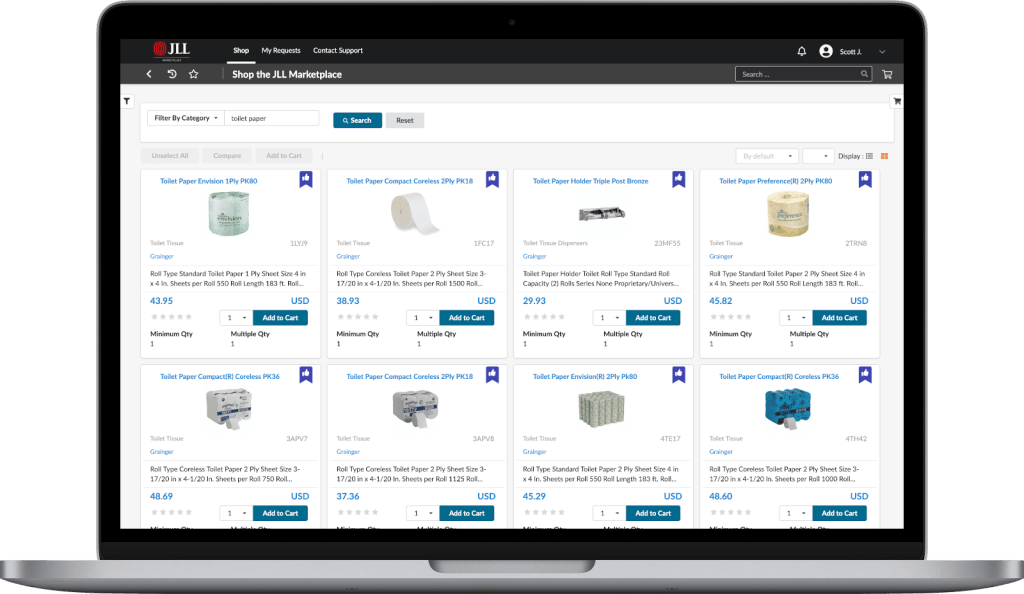Open the shopping cart in the header
Screen dimensions: 1024x594
[887, 74]
